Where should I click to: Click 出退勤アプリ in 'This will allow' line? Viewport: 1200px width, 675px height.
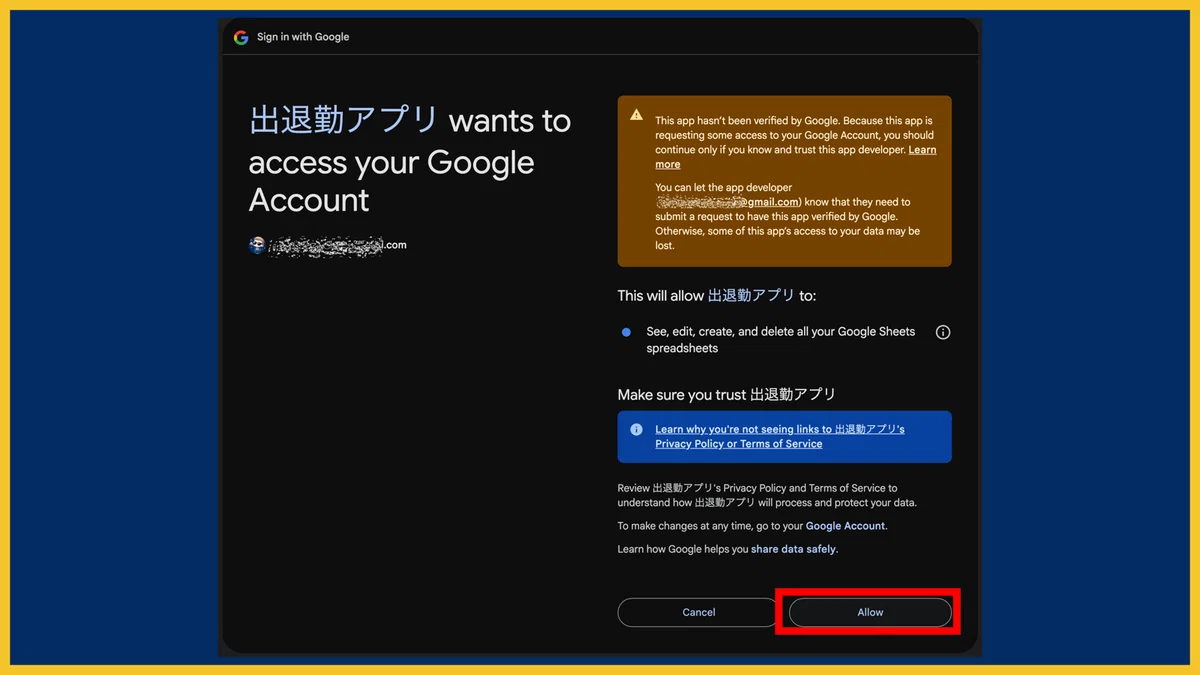tap(751, 296)
